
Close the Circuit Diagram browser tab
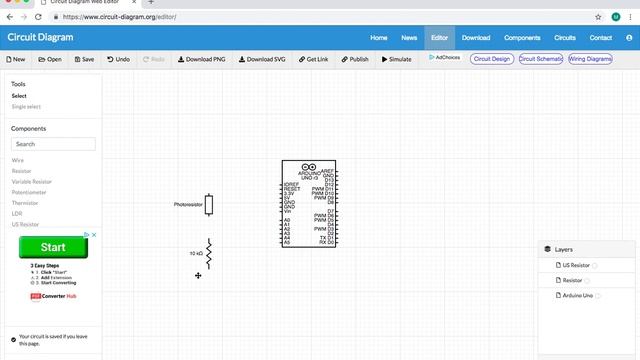[x=134, y=2]
